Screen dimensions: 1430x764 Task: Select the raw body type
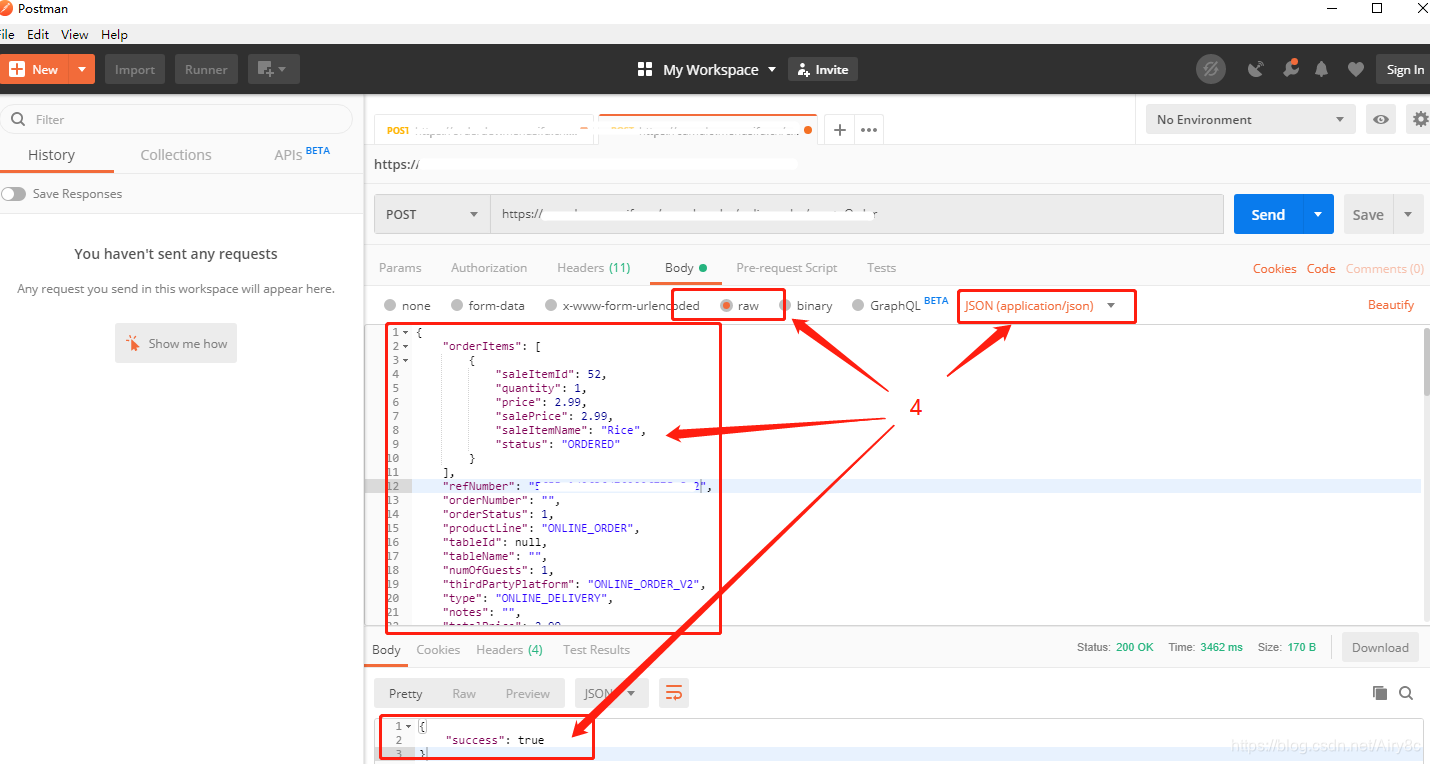click(727, 305)
